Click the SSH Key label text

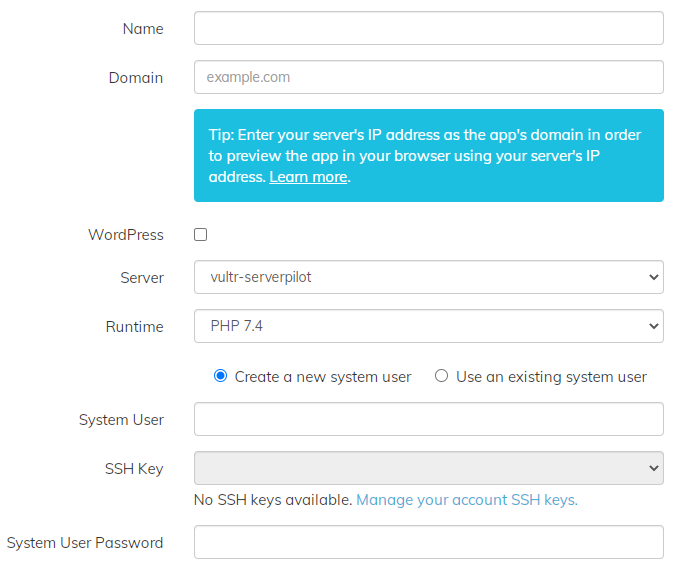point(134,469)
